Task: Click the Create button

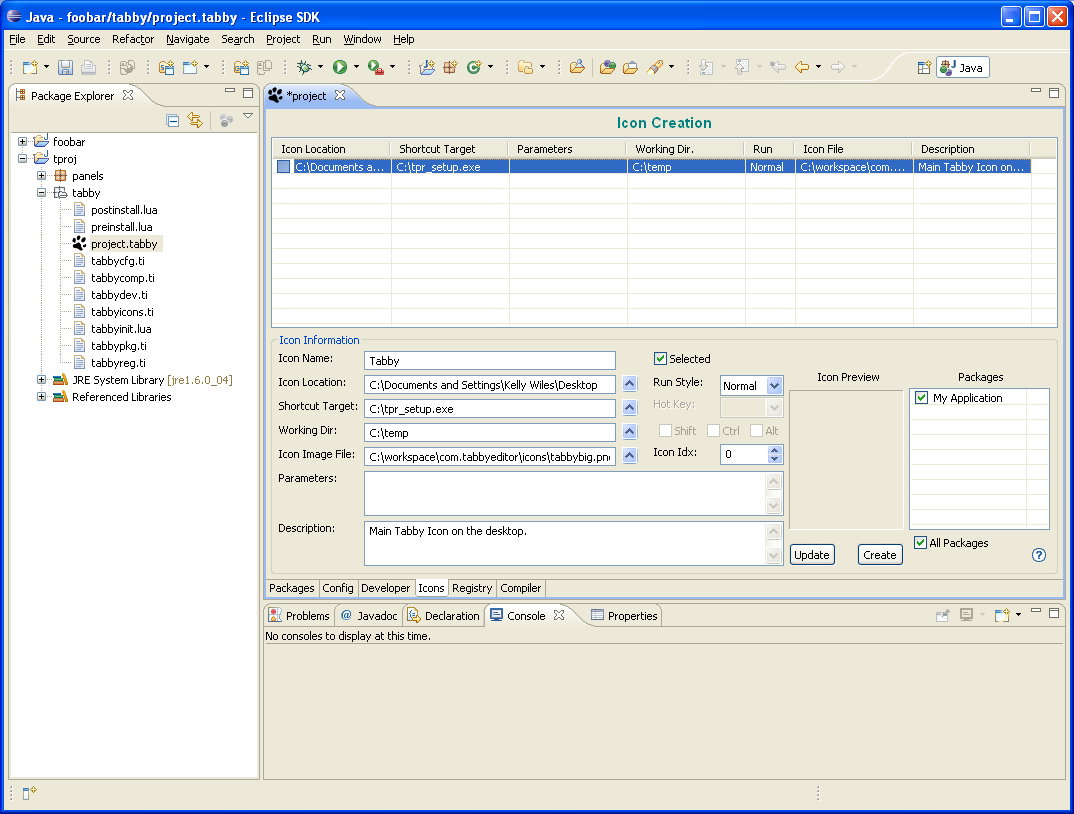Action: point(879,555)
